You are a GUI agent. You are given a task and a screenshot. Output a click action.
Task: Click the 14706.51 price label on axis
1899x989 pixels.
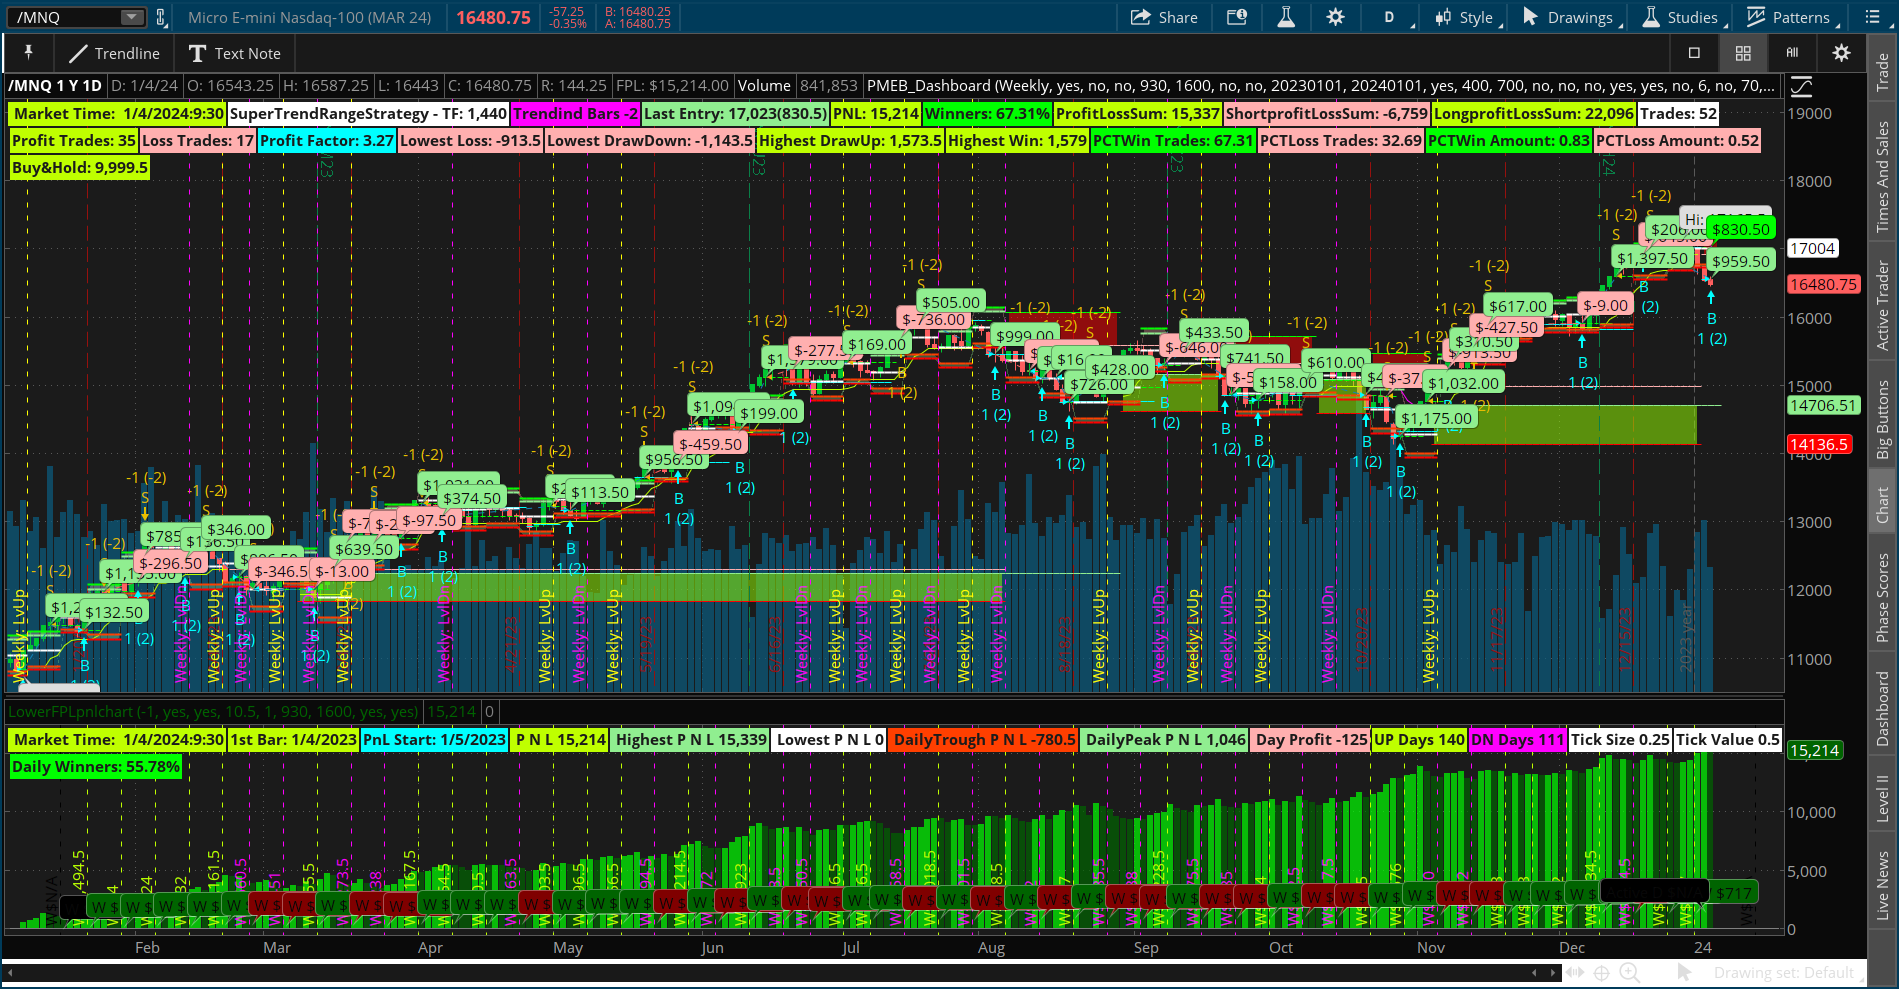[1822, 405]
